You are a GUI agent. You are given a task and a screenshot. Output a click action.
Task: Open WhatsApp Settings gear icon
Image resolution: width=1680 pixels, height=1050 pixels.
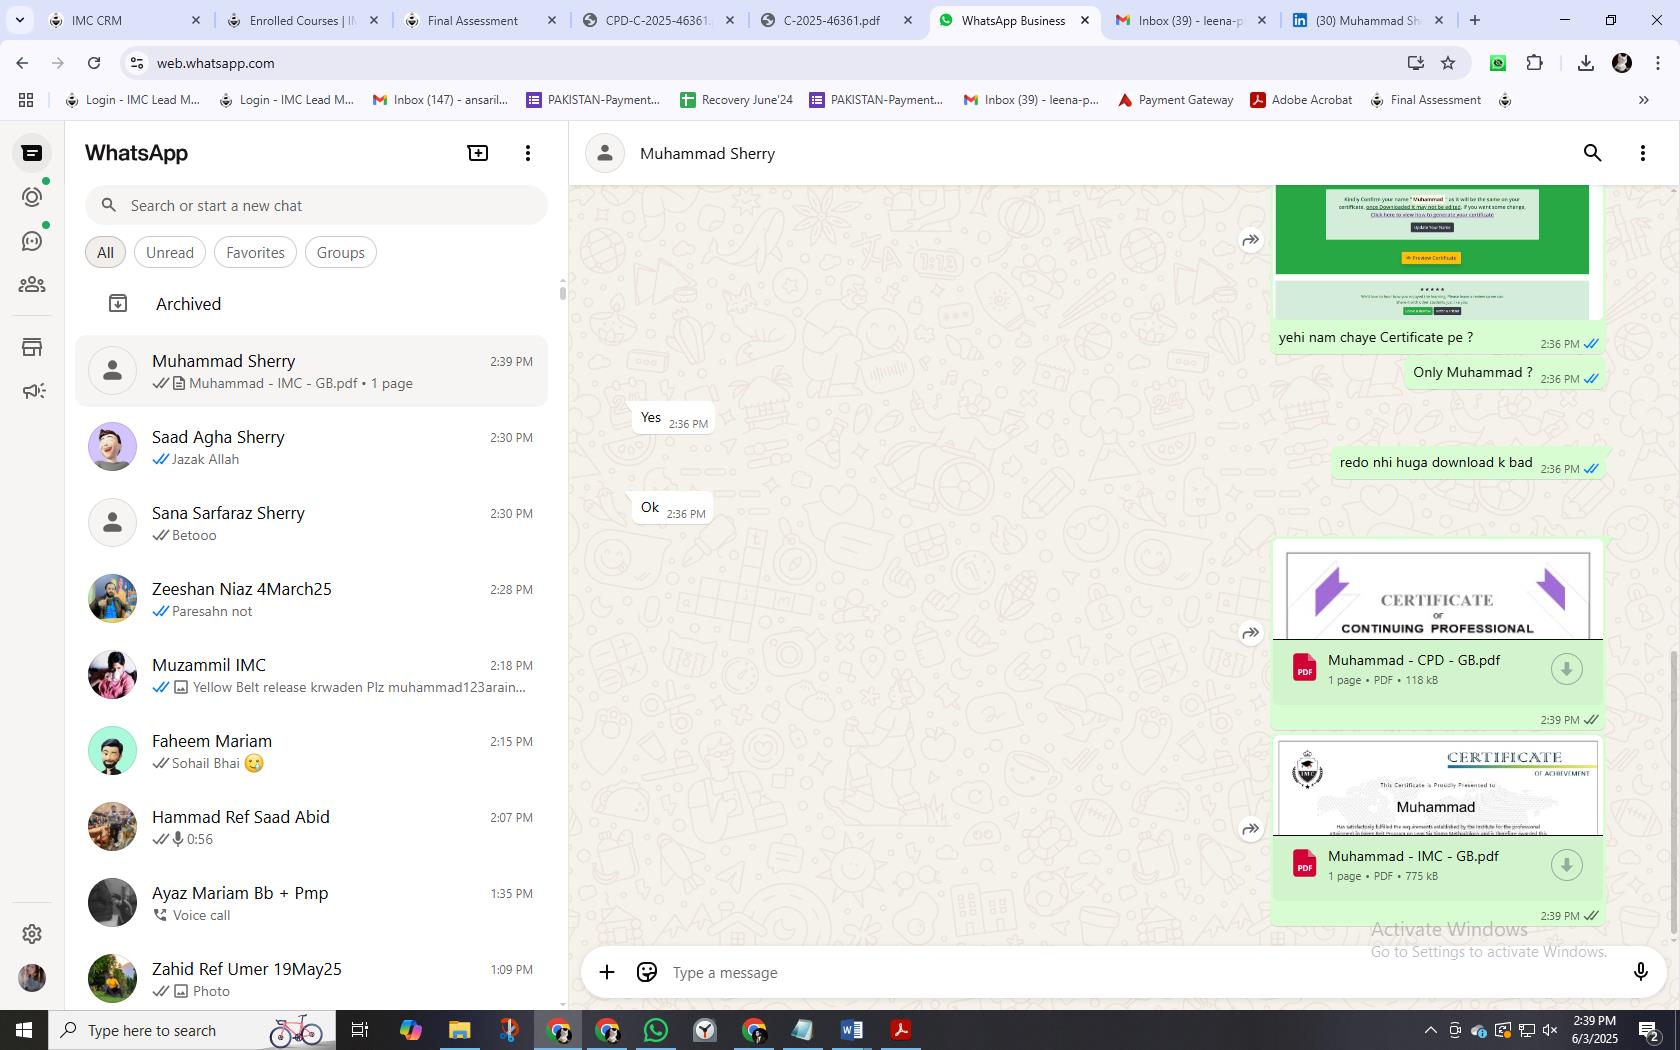click(32, 933)
